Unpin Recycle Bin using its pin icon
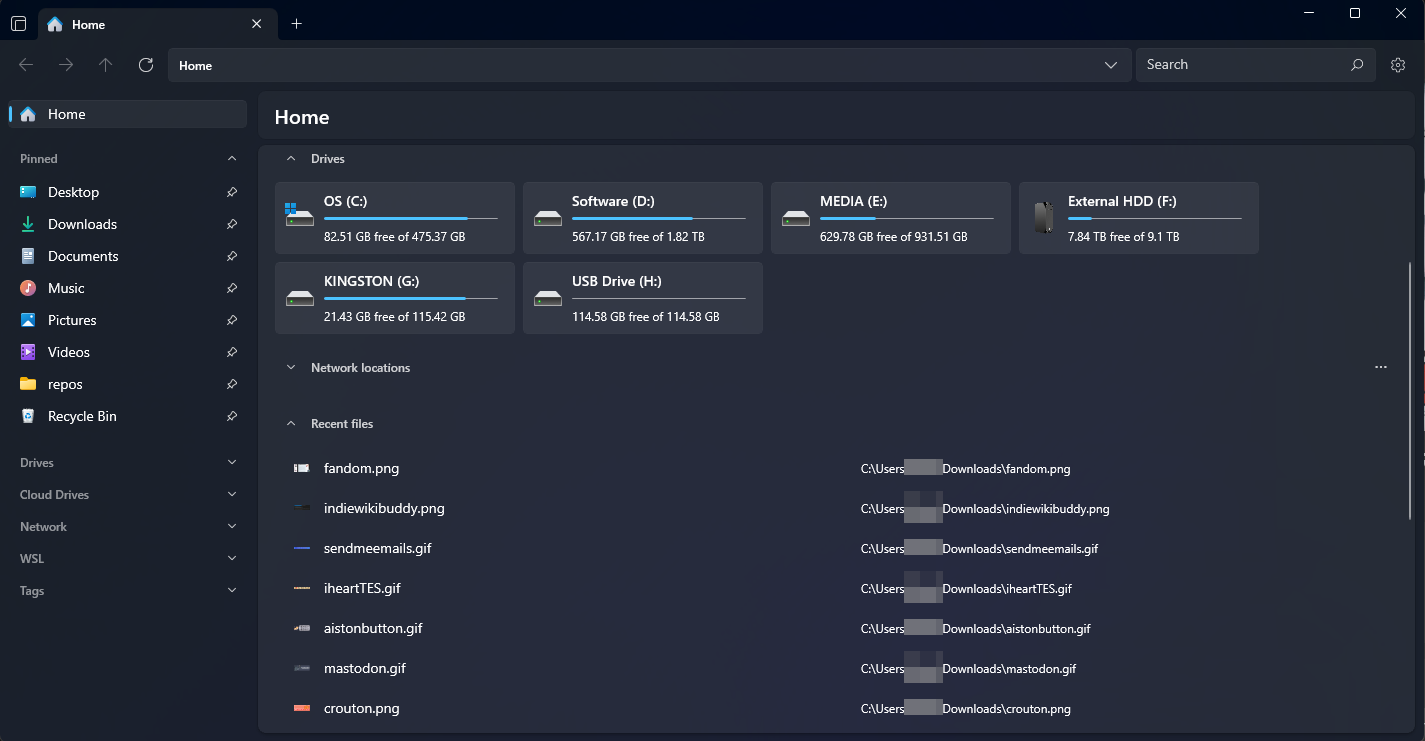The height and width of the screenshot is (741, 1425). (232, 416)
